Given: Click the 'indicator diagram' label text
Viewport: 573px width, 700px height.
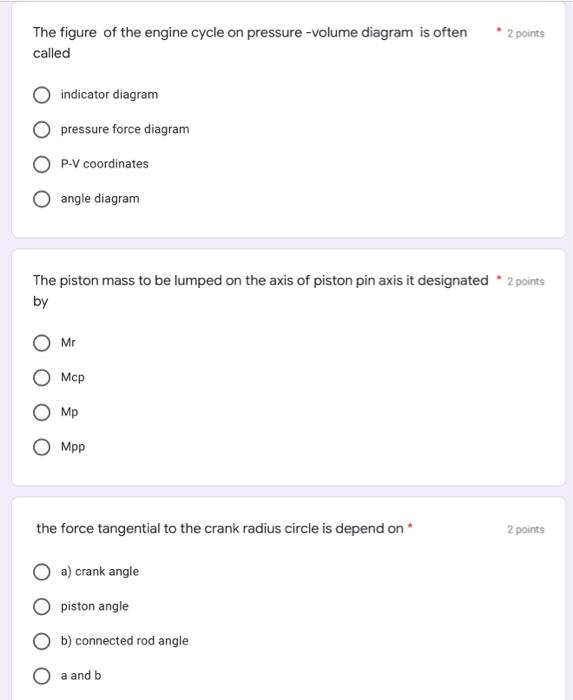Looking at the screenshot, I should 109,95.
